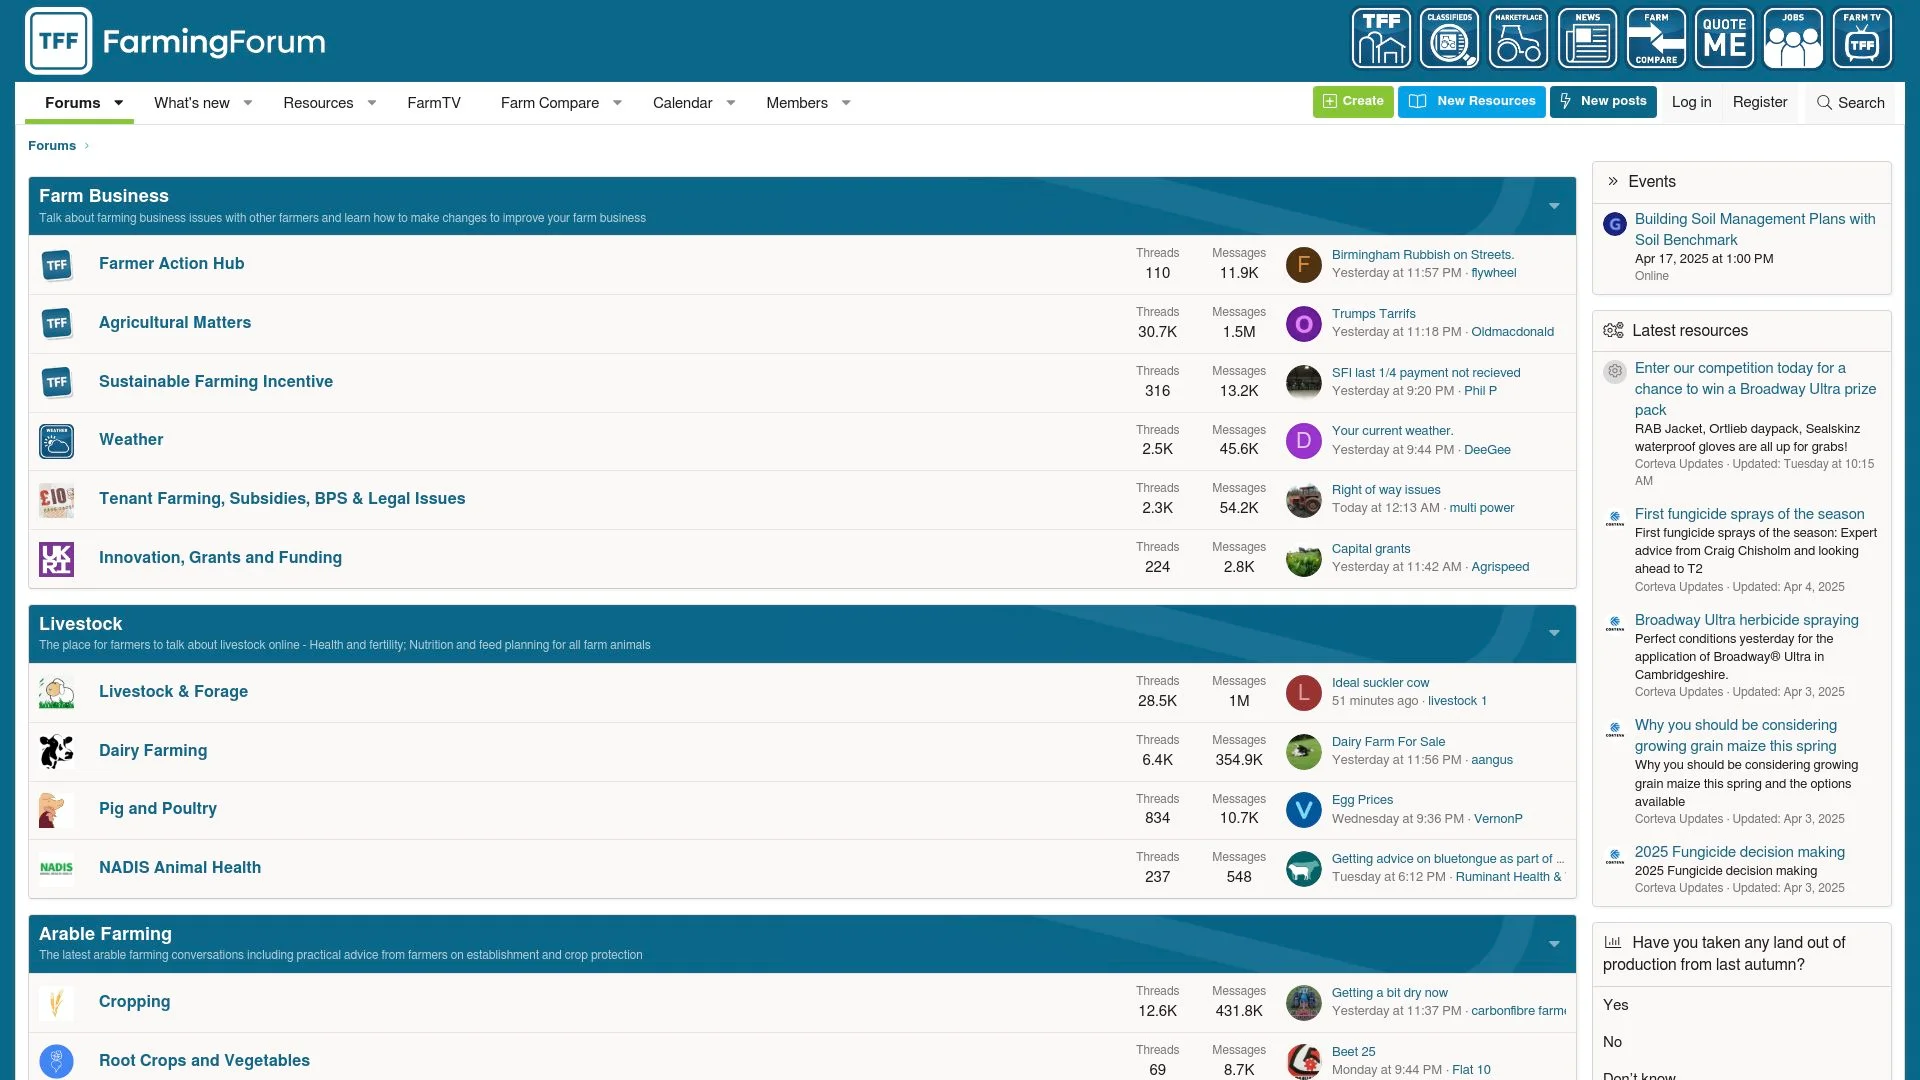The width and height of the screenshot is (1920, 1080).
Task: Click the Weather forum cloud icon
Action: pyautogui.click(x=57, y=441)
